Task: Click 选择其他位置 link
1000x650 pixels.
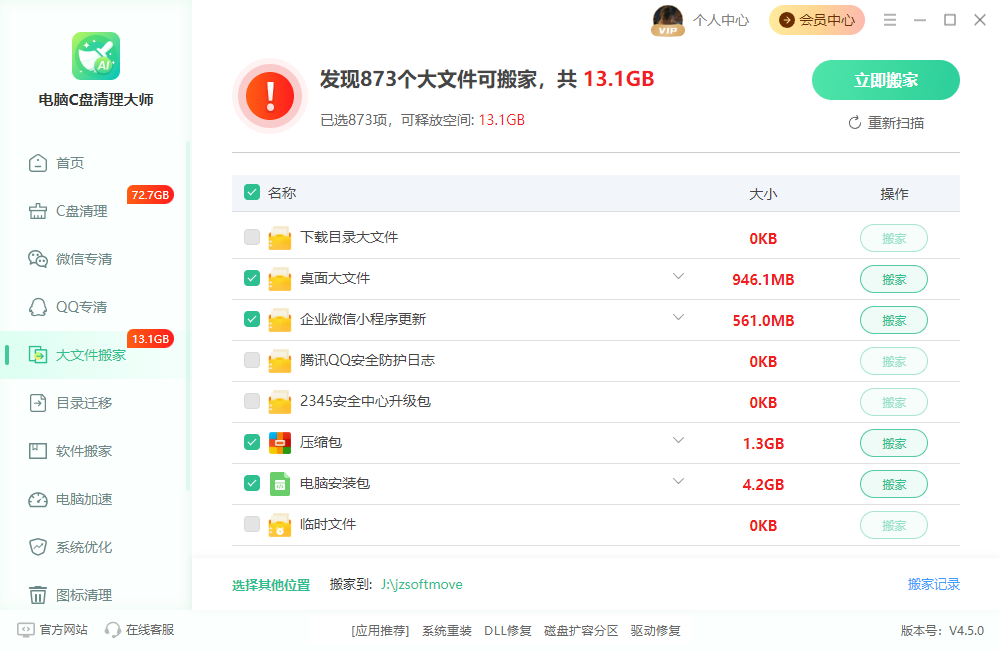Action: pos(271,585)
